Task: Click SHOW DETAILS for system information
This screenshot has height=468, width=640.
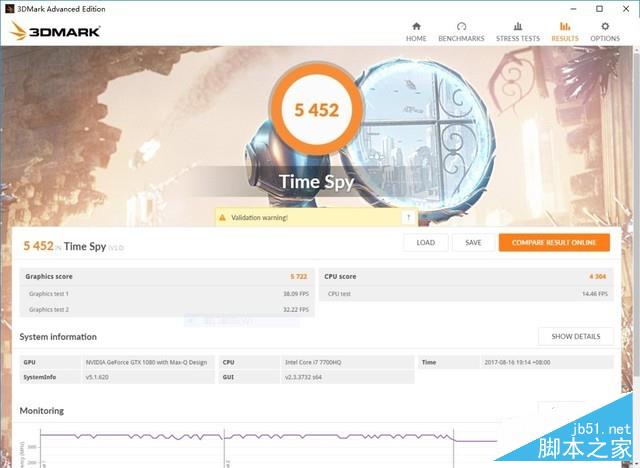Action: pos(576,337)
